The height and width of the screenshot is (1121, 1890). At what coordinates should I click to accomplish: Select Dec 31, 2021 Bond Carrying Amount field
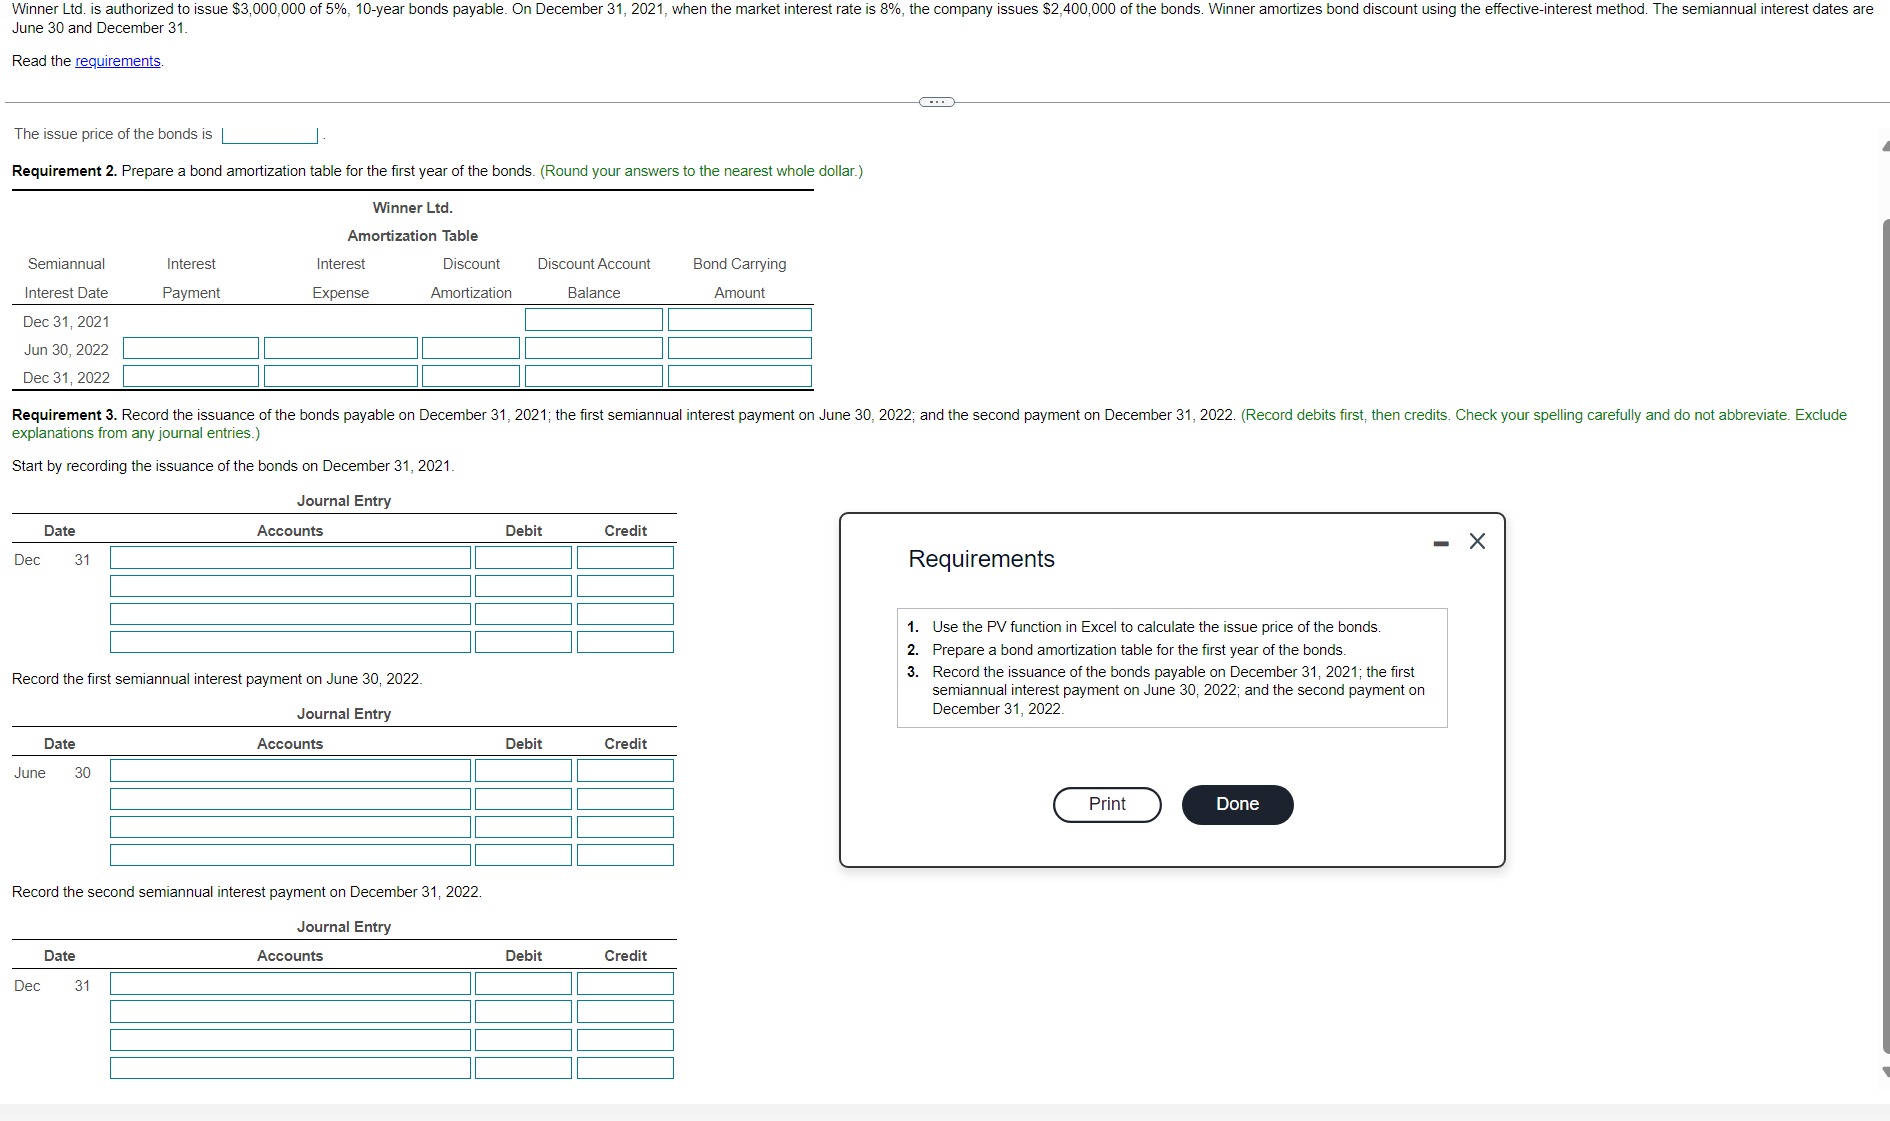740,320
